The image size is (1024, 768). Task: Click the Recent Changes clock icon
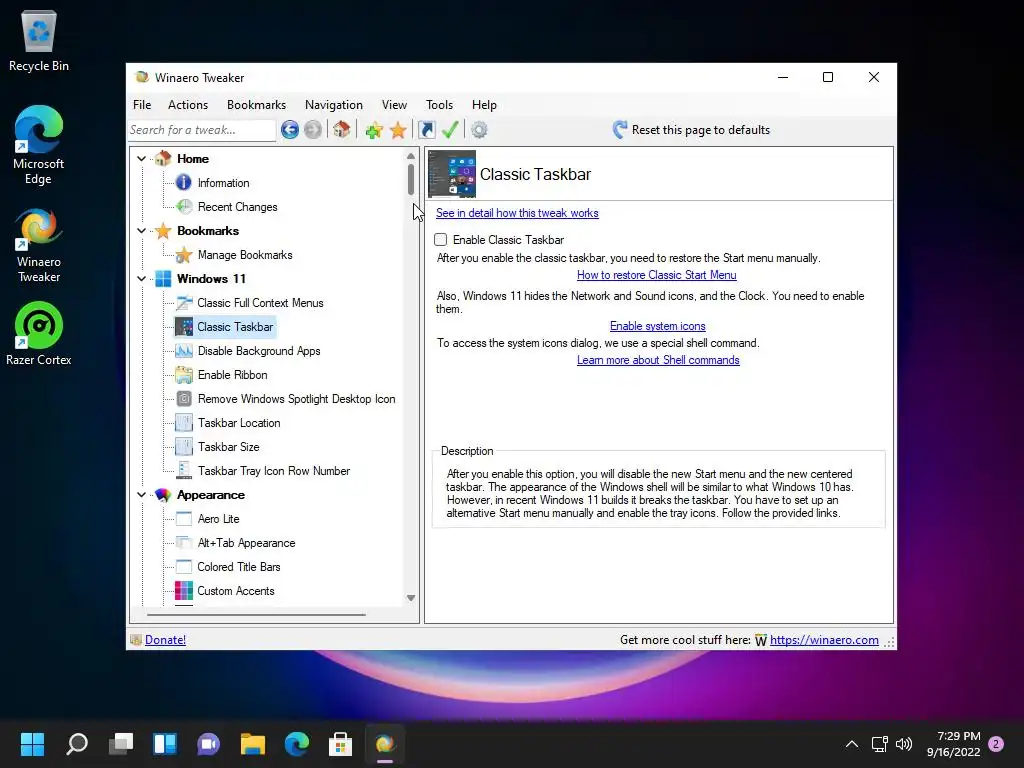(x=185, y=206)
